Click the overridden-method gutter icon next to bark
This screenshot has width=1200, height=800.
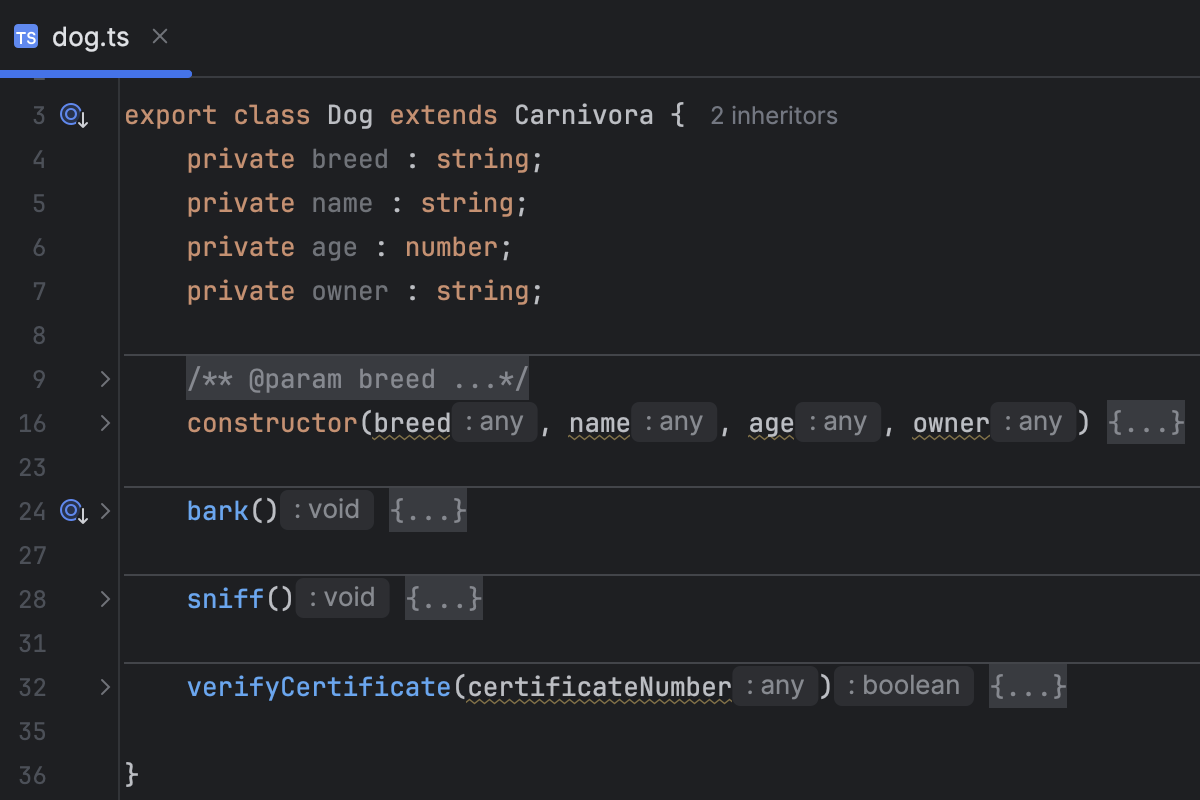pos(71,511)
